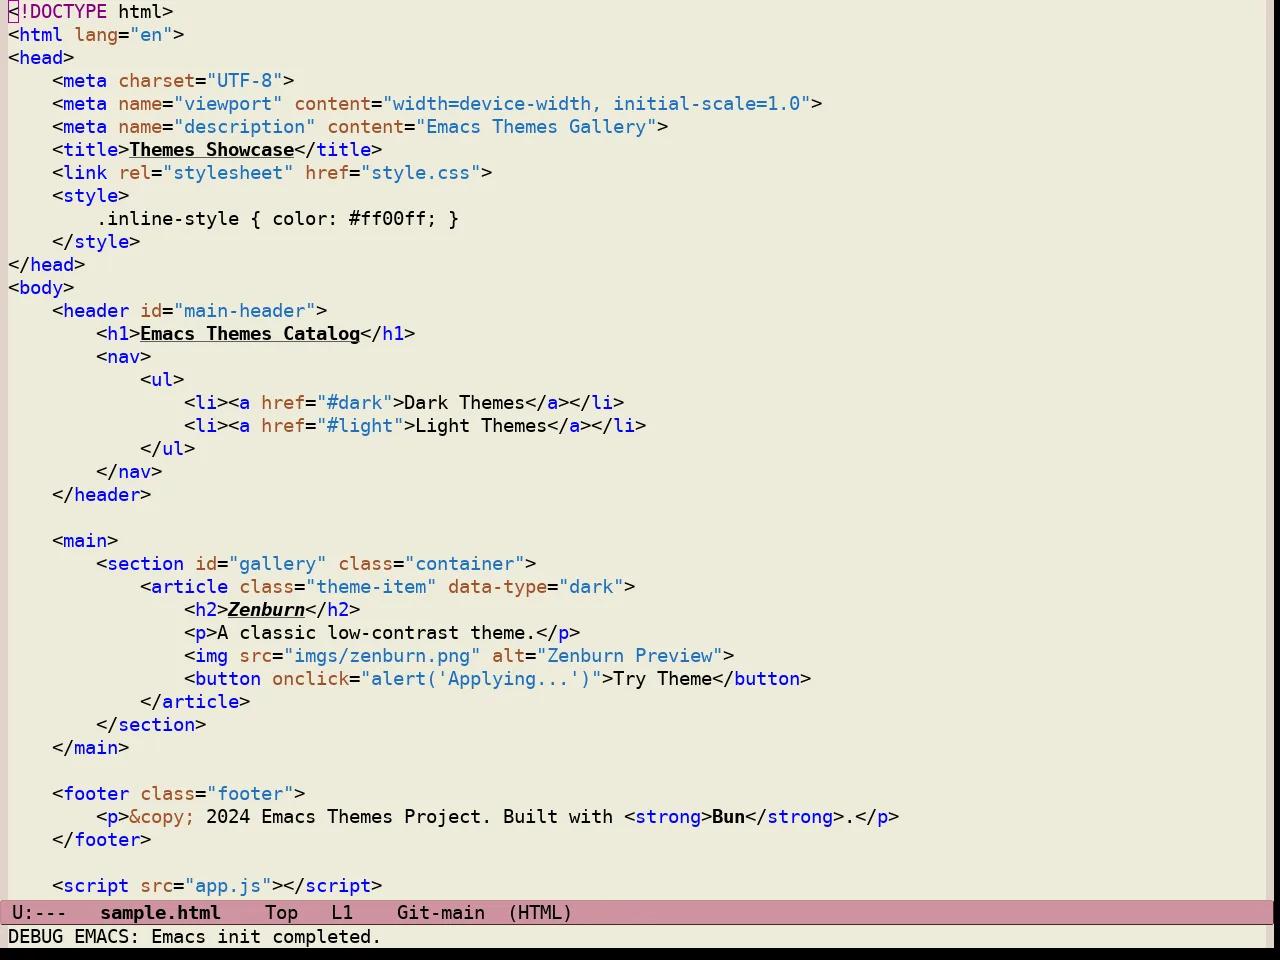Image resolution: width=1280 pixels, height=960 pixels.
Task: Place cursor on the DOCTYPE keyword
Action: pyautogui.click(x=68, y=12)
